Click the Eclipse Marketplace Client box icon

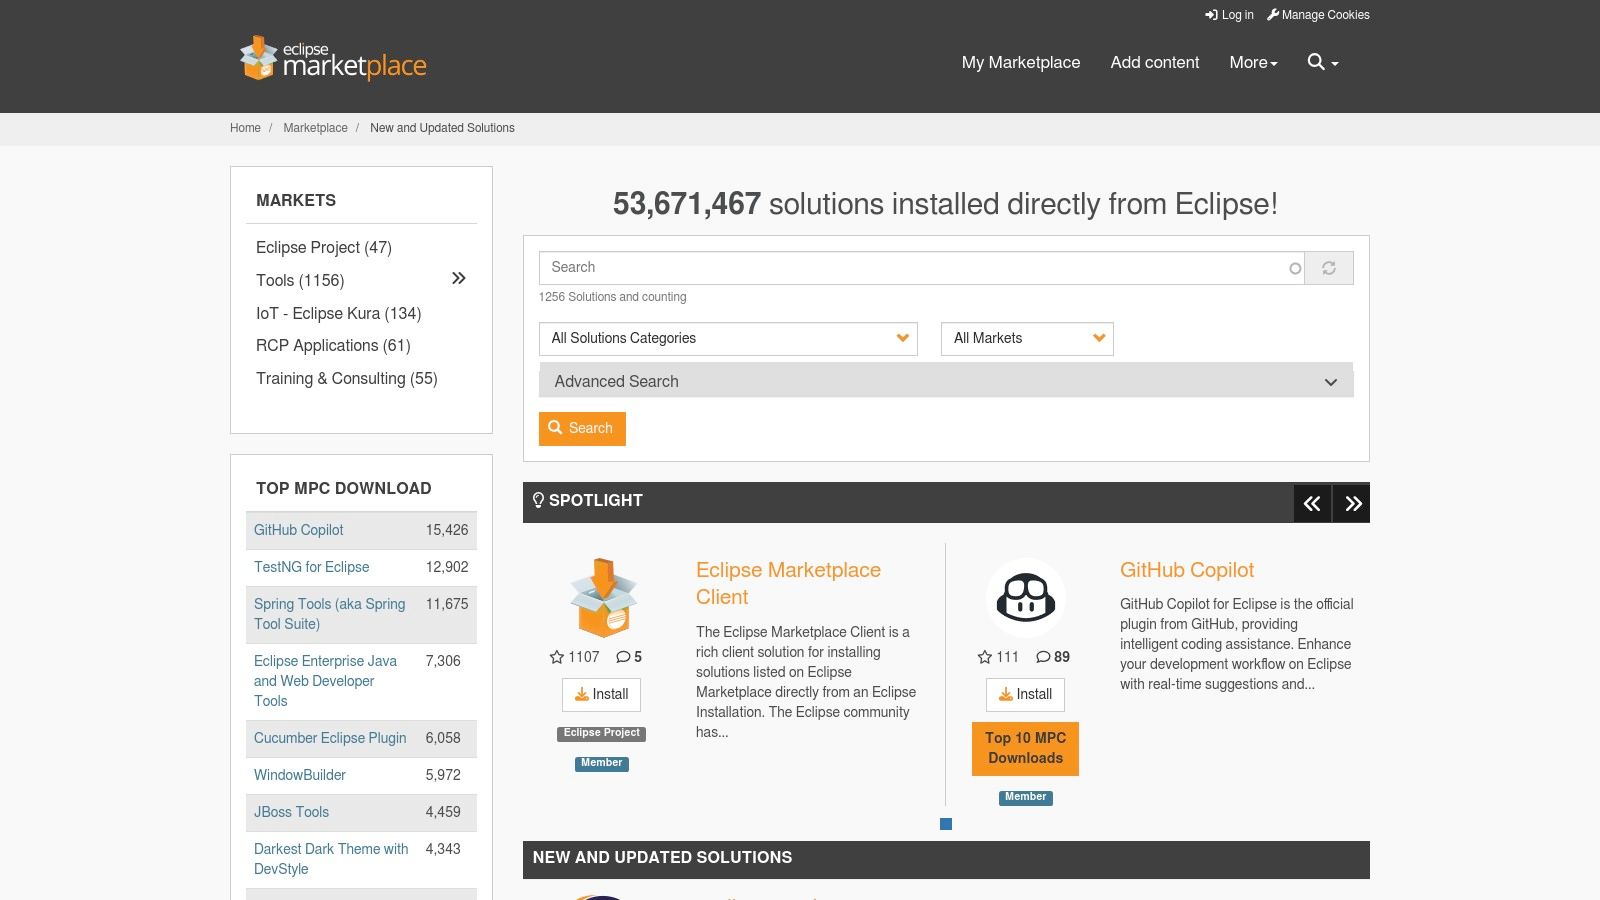point(602,598)
